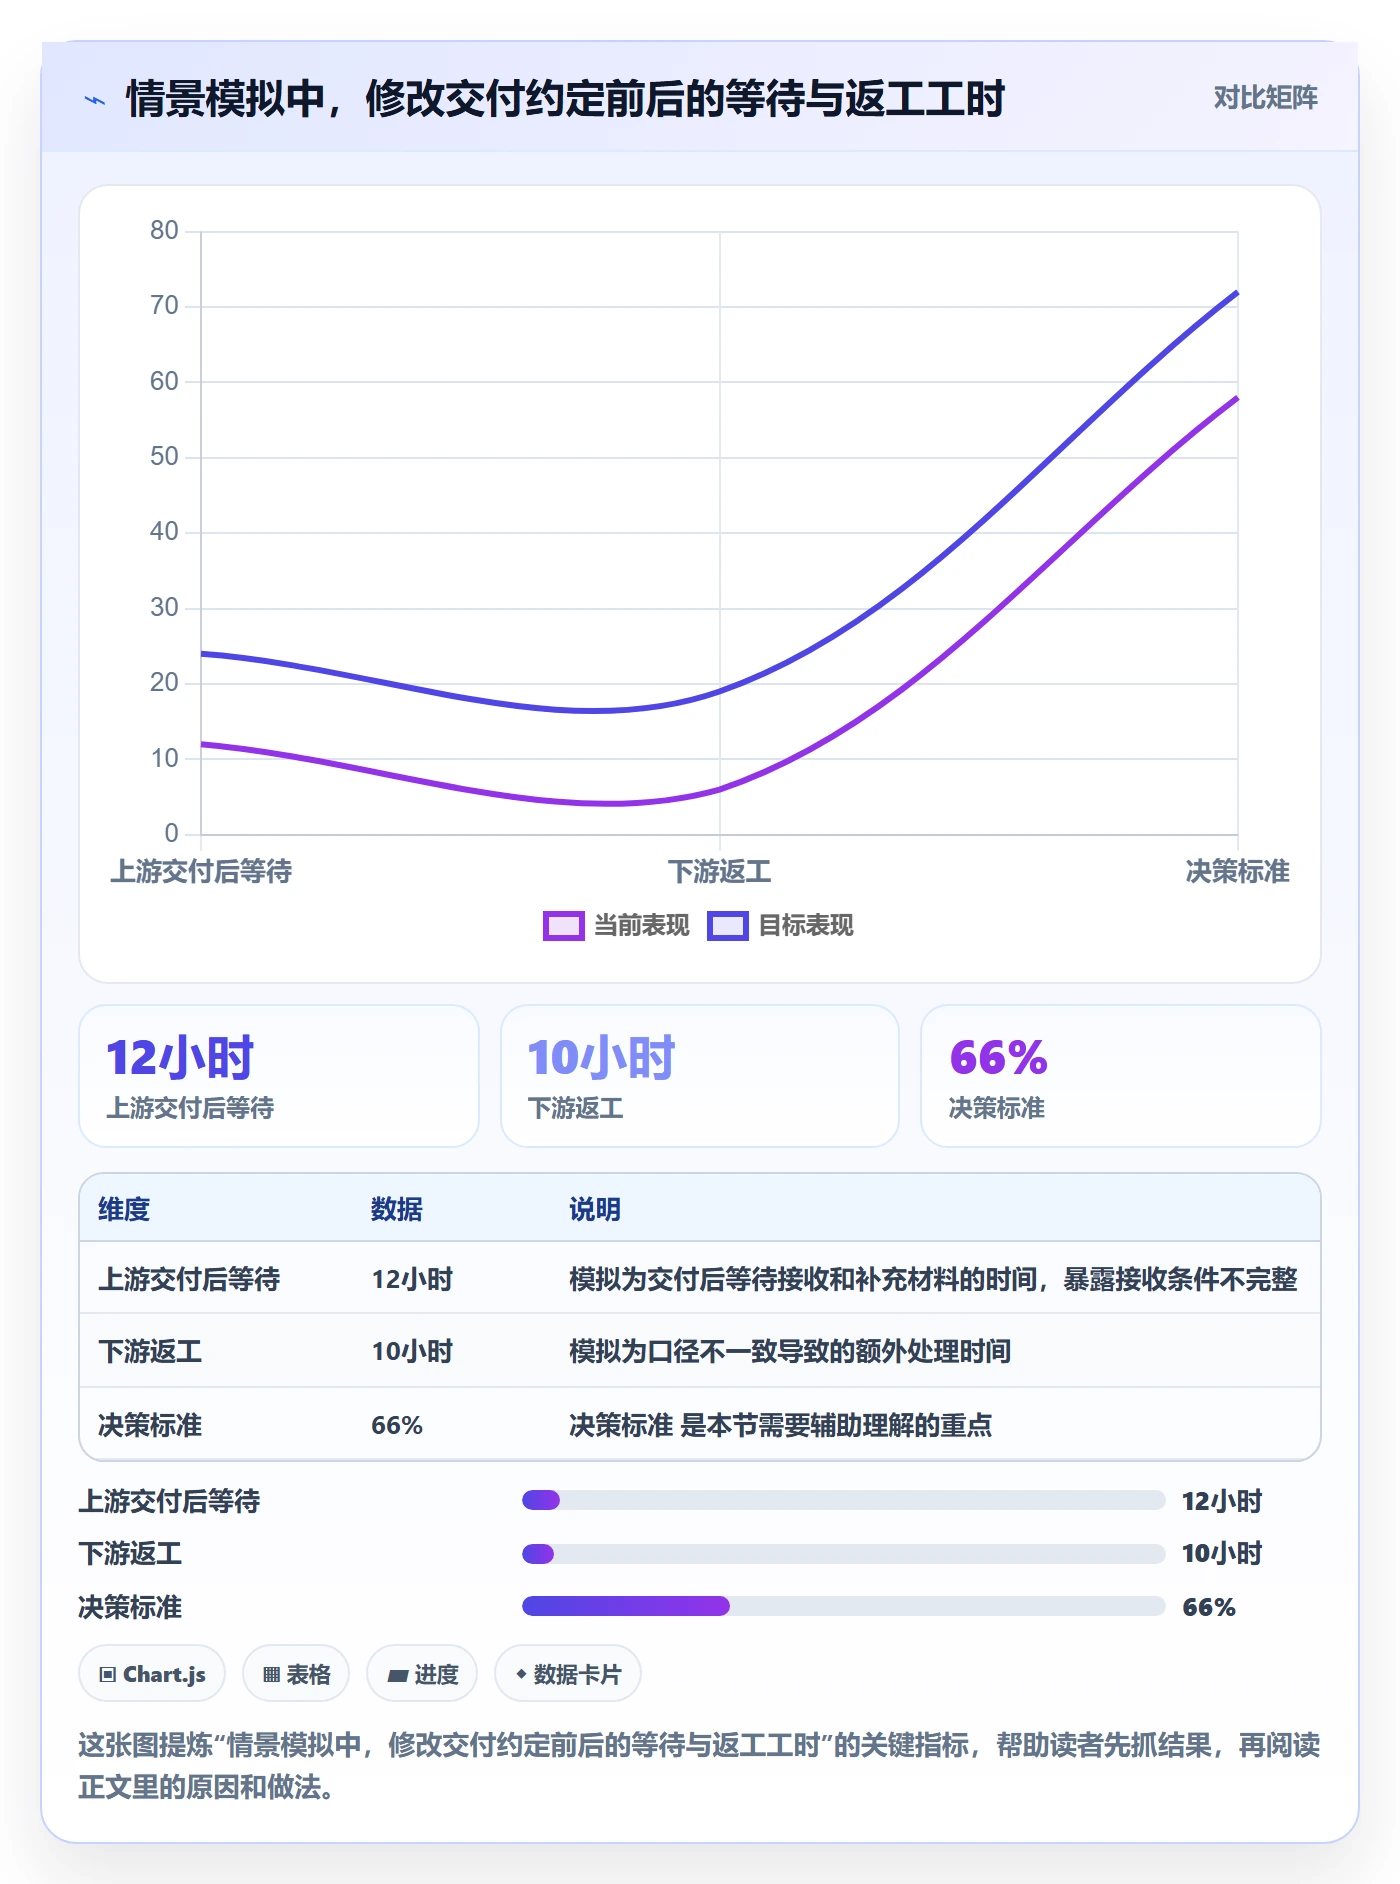Click the 66% 决策标准 data card

pos(1121,1076)
